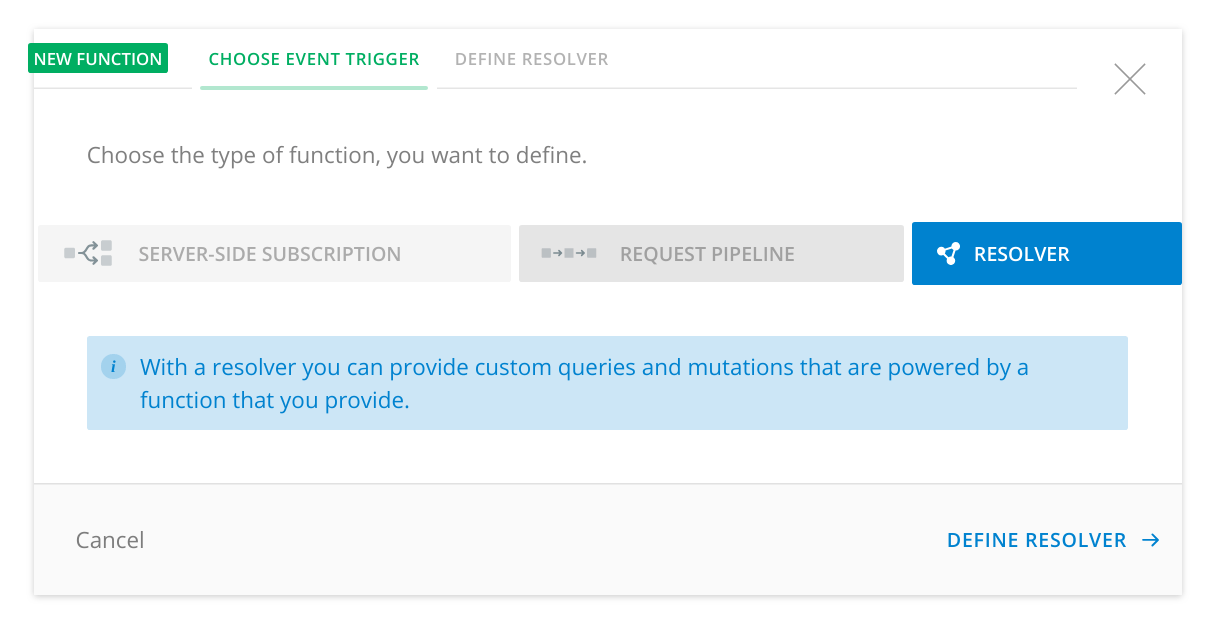This screenshot has height=624, width=1205.
Task: Proceed via the Define Resolver footer link
Action: tap(1053, 540)
